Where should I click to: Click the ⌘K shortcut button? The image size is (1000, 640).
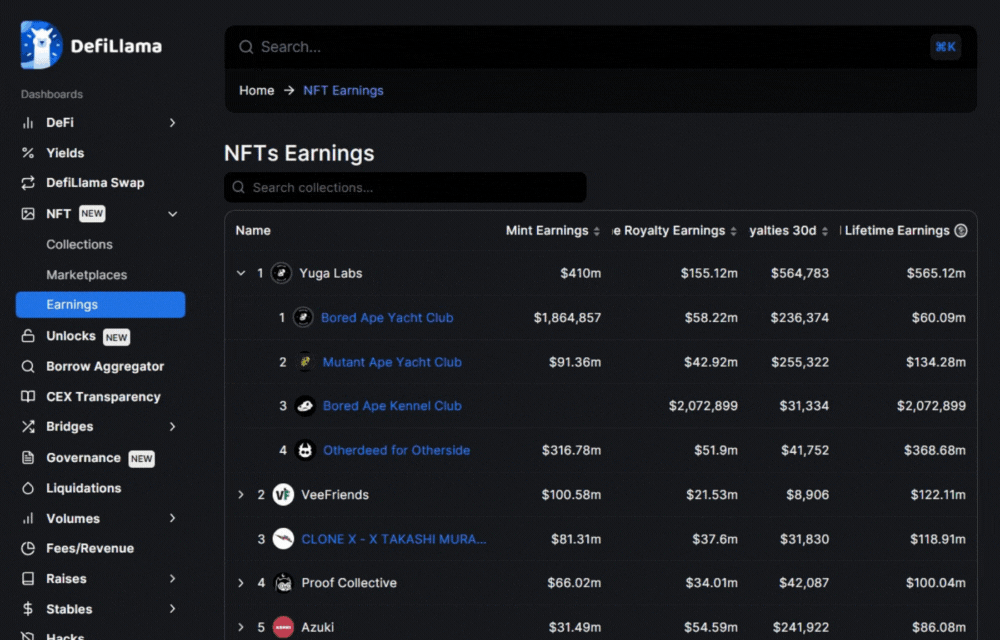tap(945, 47)
